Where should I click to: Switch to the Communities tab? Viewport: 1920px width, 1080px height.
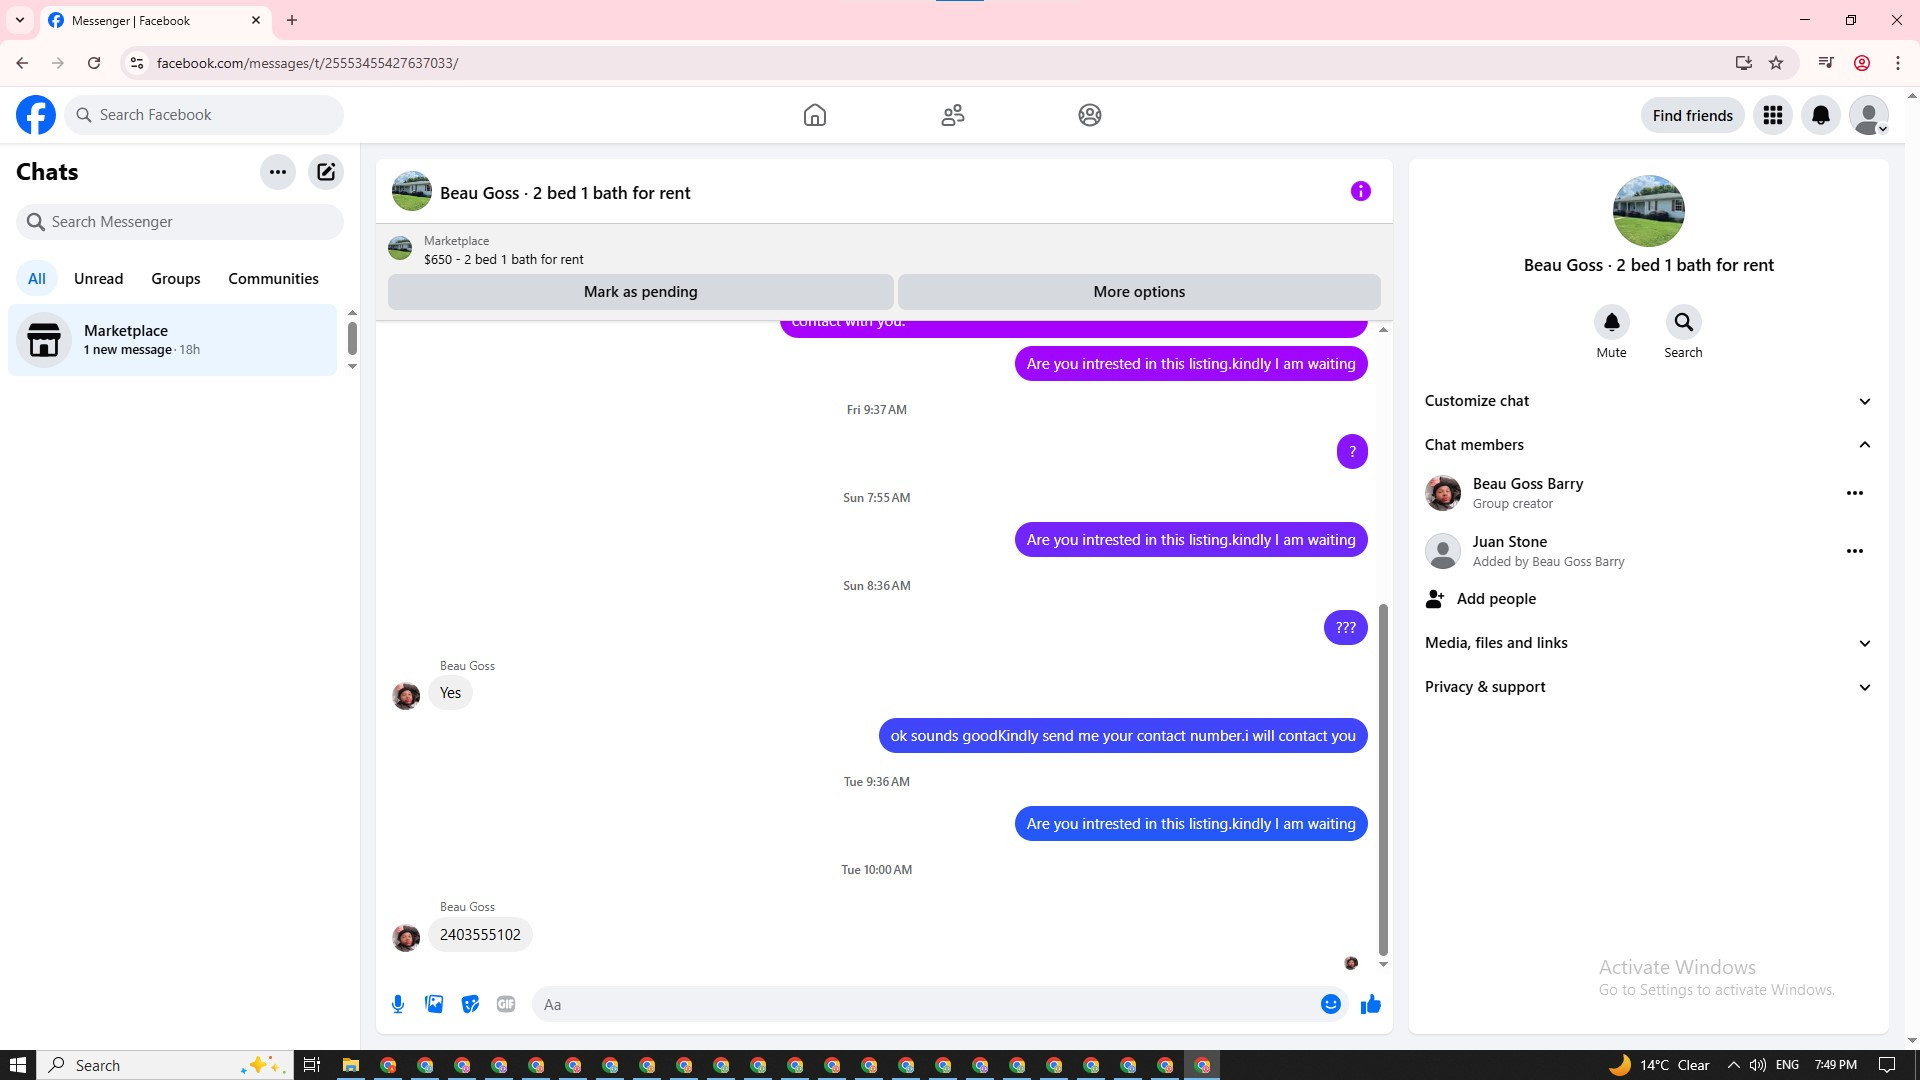(273, 279)
